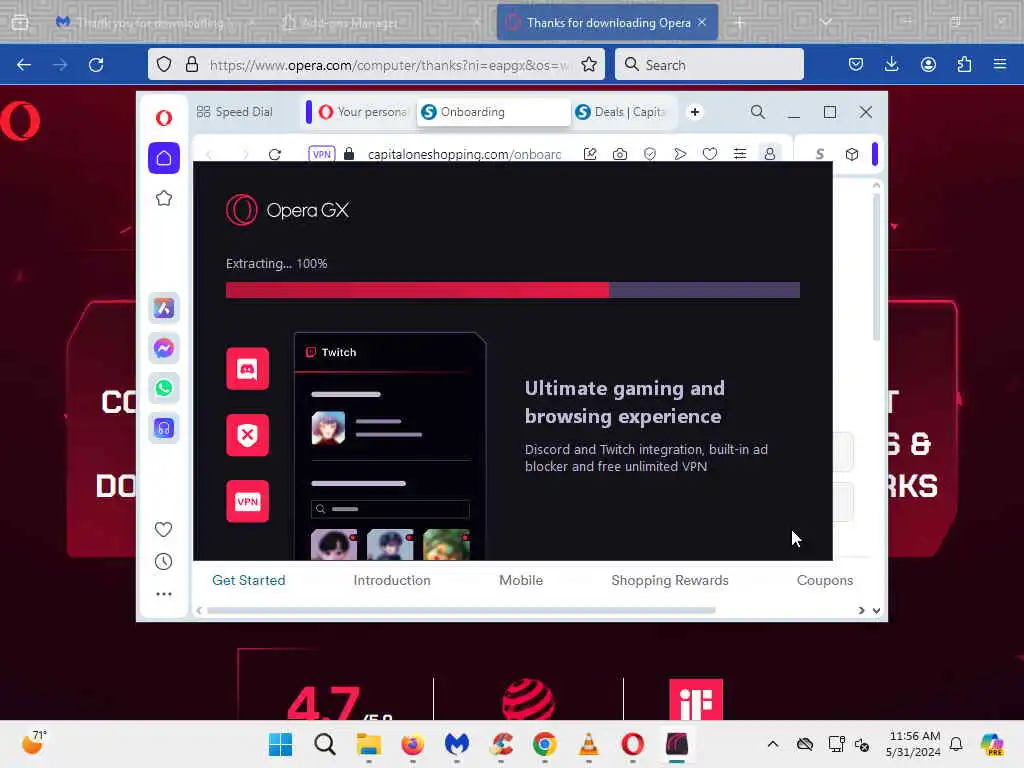Click heart icon in Opera address bar
Image resolution: width=1024 pixels, height=768 pixels.
[x=710, y=154]
